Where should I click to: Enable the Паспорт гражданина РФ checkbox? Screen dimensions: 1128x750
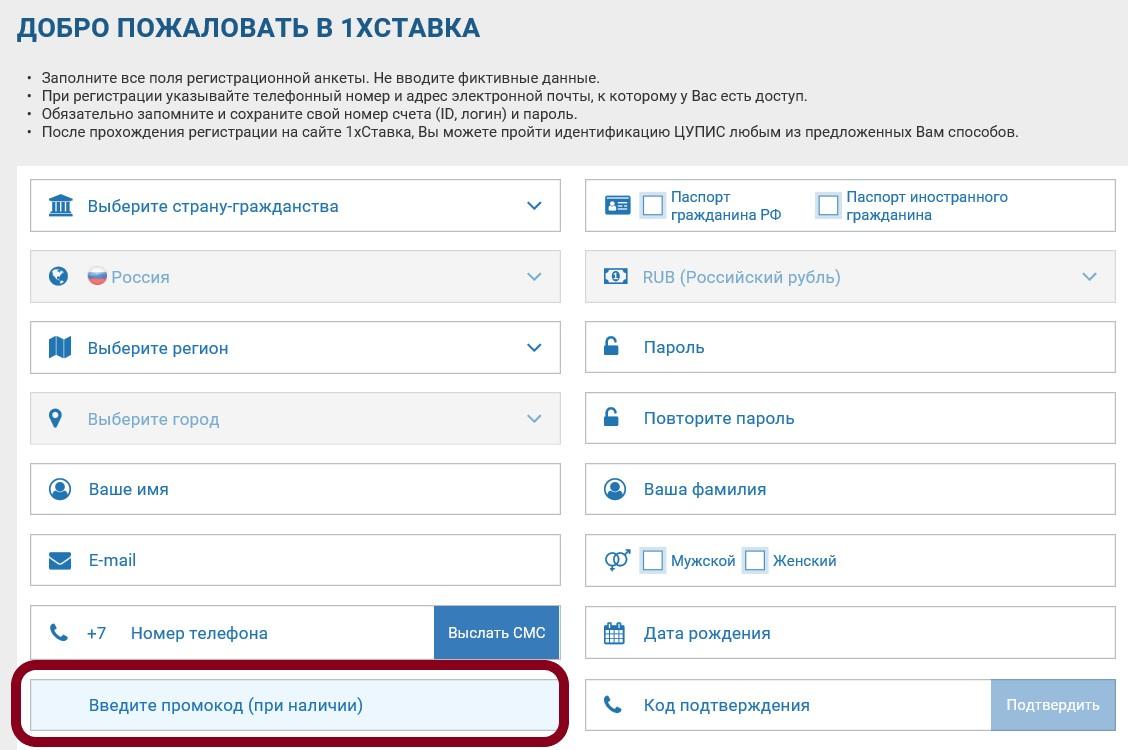point(655,205)
